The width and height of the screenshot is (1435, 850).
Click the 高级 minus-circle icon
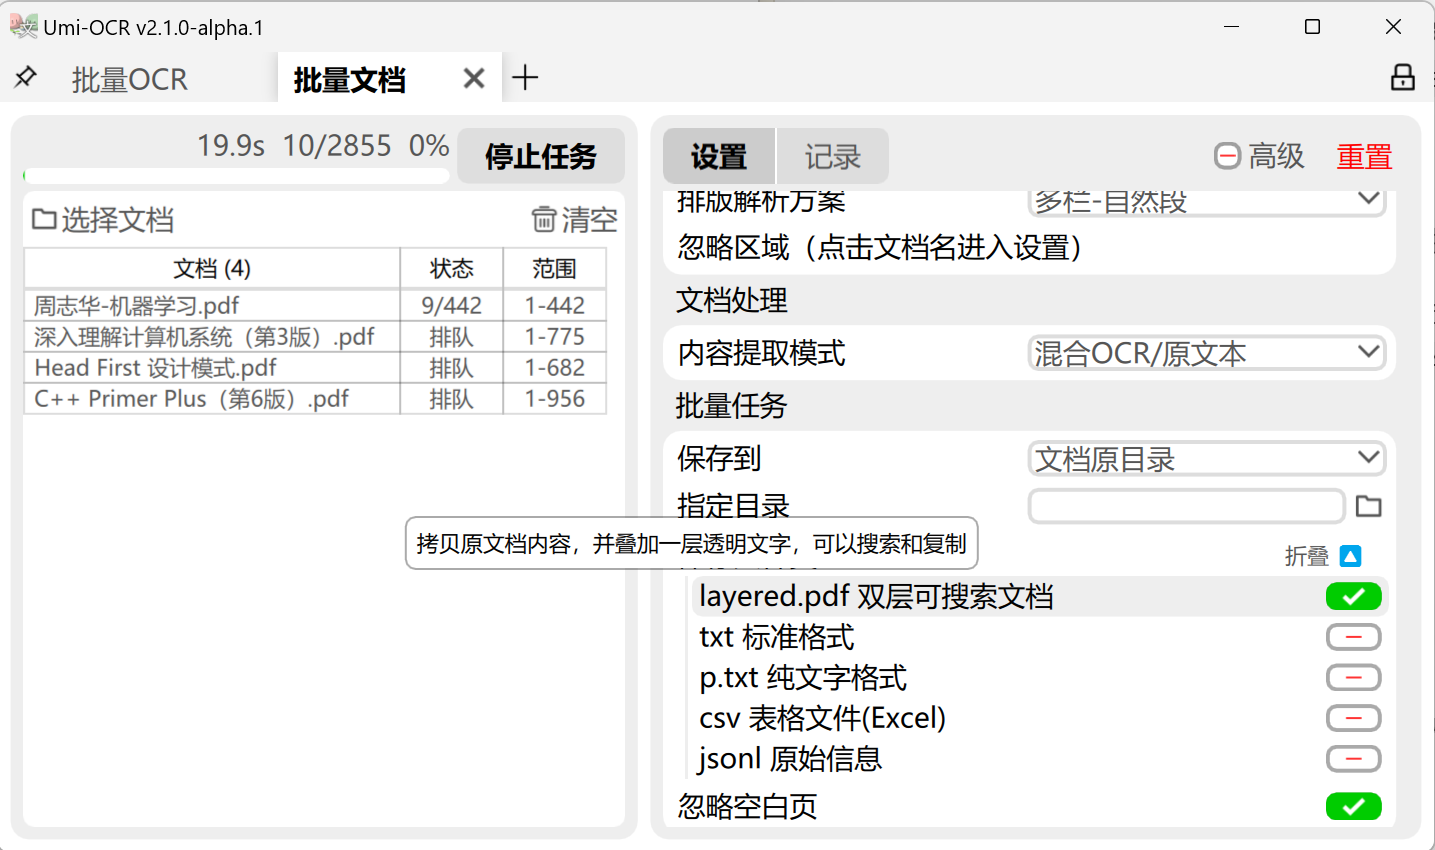pyautogui.click(x=1227, y=156)
